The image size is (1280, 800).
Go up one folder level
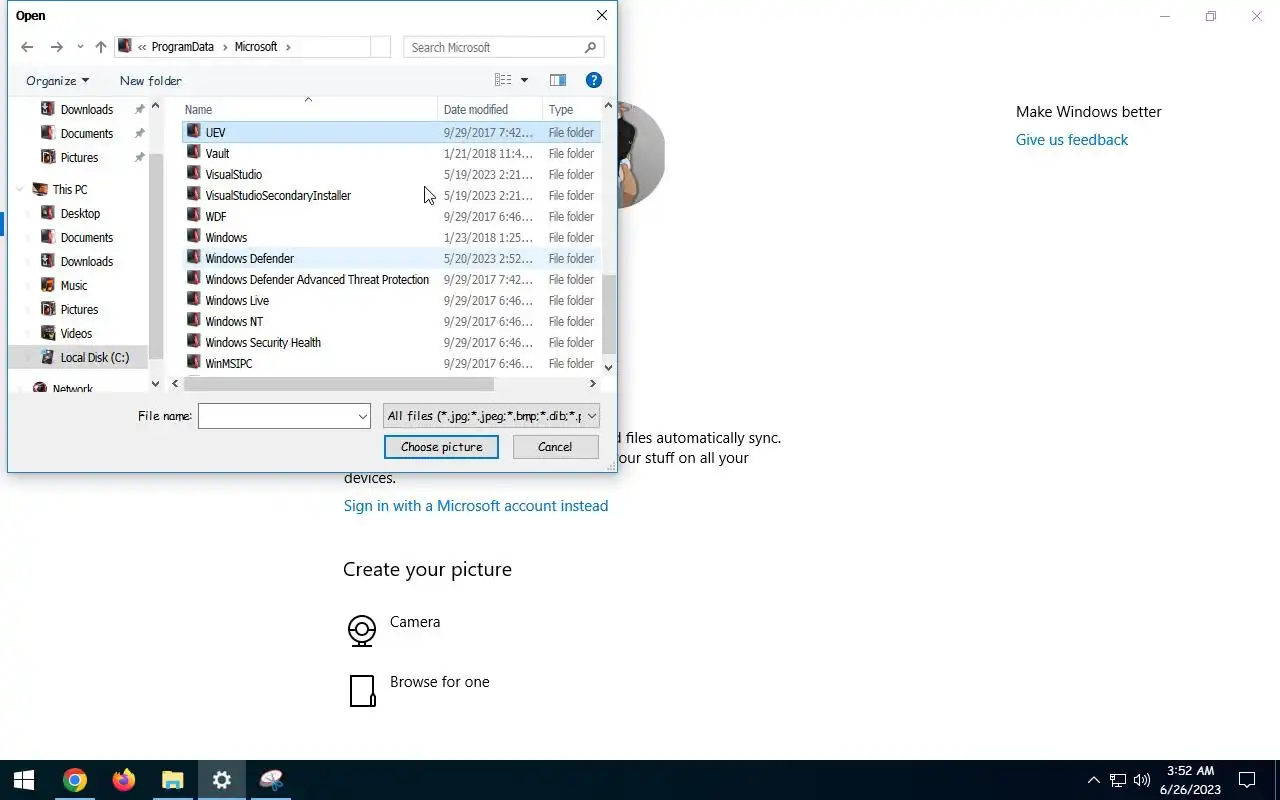[101, 47]
